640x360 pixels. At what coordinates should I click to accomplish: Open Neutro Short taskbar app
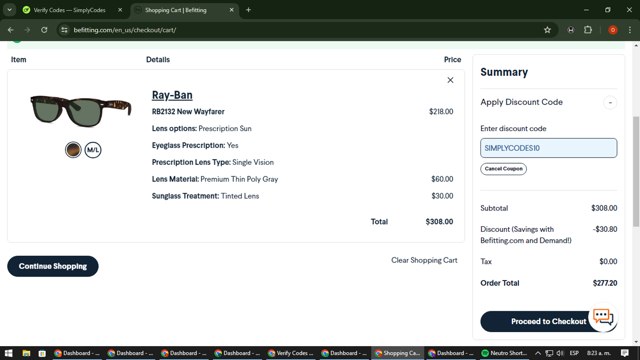504,353
